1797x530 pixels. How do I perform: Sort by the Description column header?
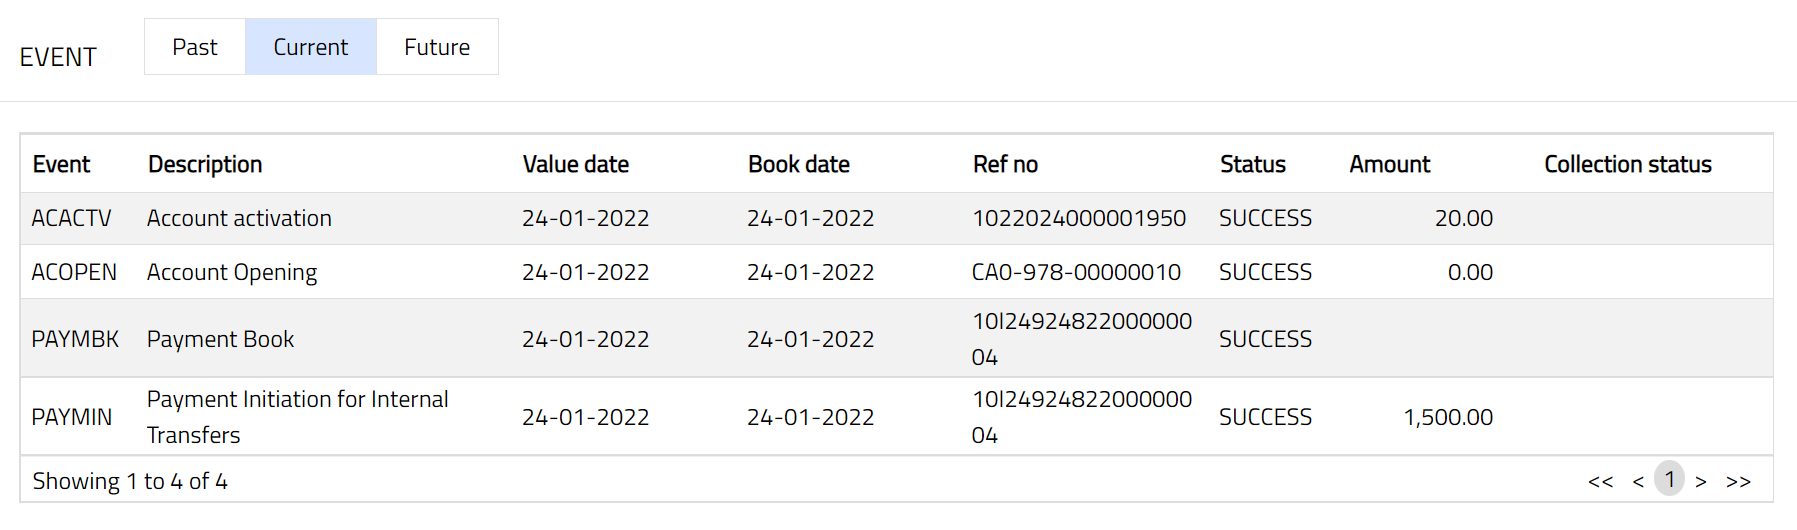click(x=205, y=164)
